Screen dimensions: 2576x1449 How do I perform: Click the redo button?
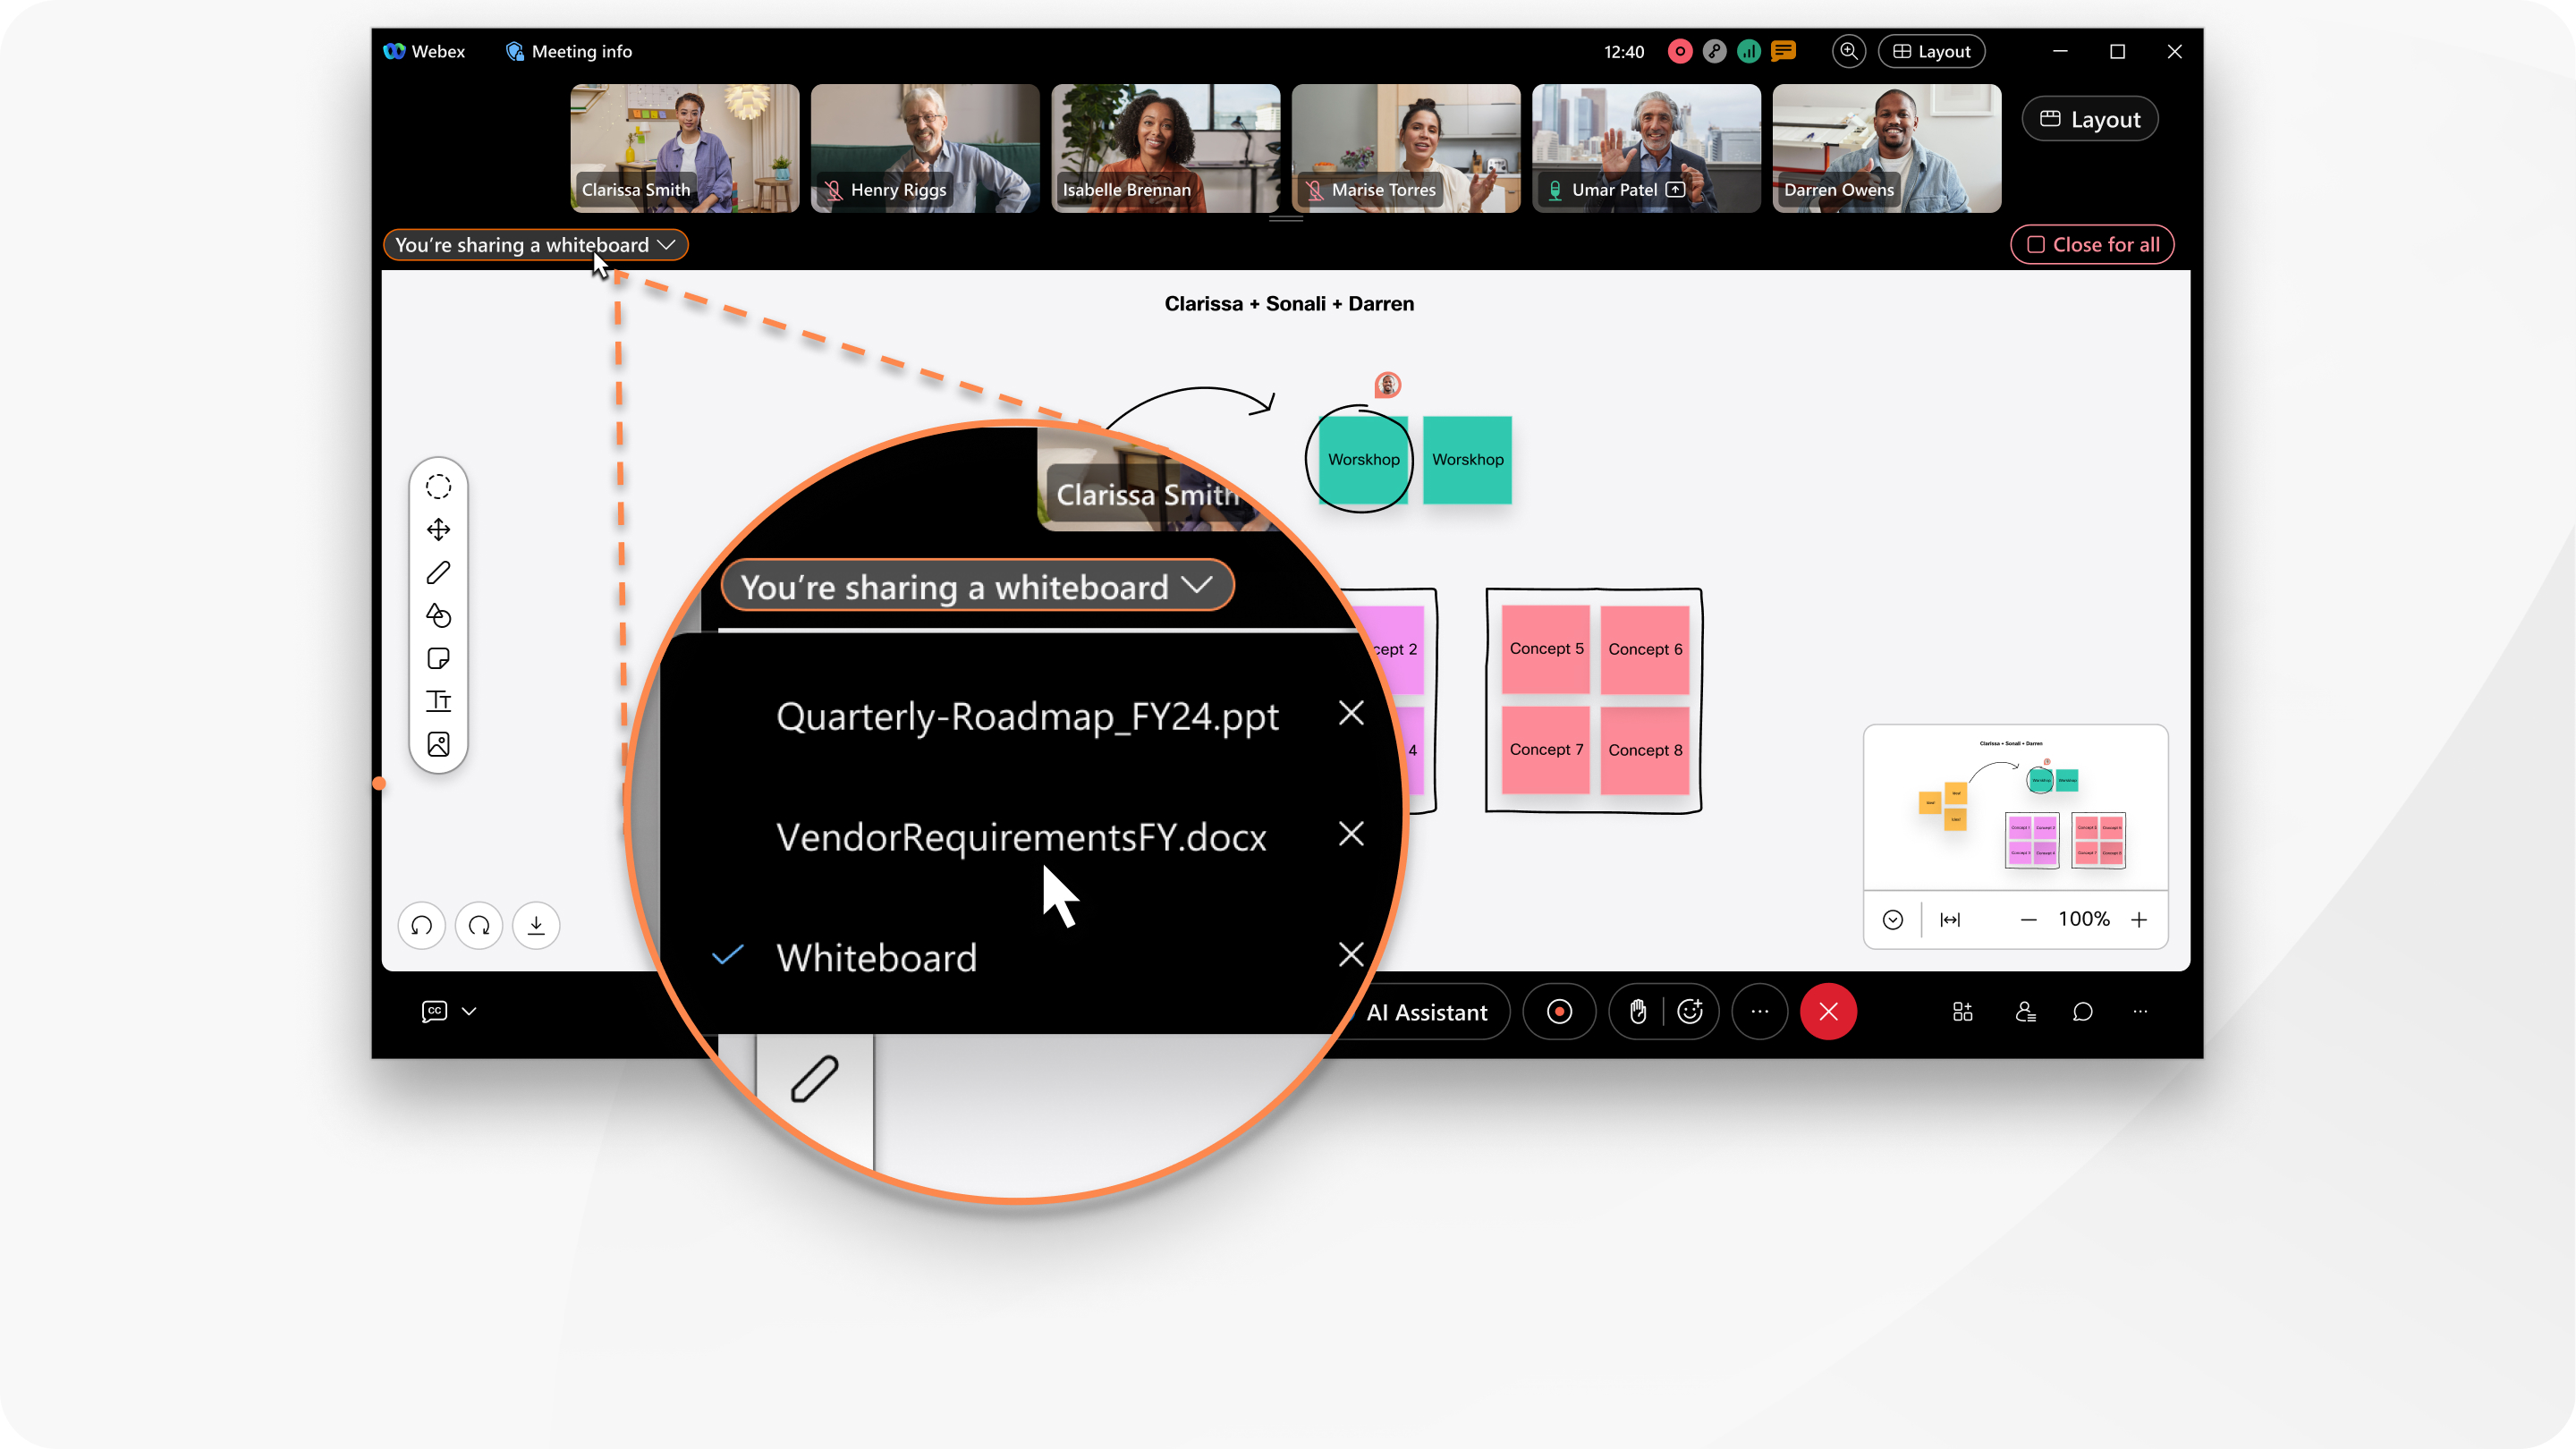478,924
